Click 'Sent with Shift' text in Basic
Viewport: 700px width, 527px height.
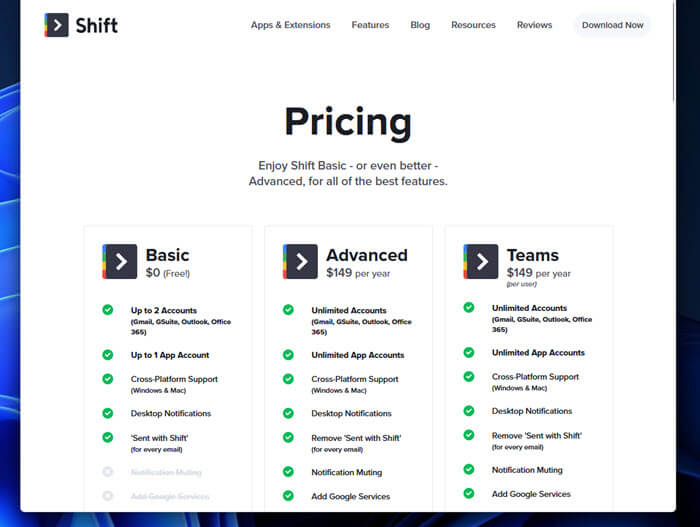click(159, 438)
